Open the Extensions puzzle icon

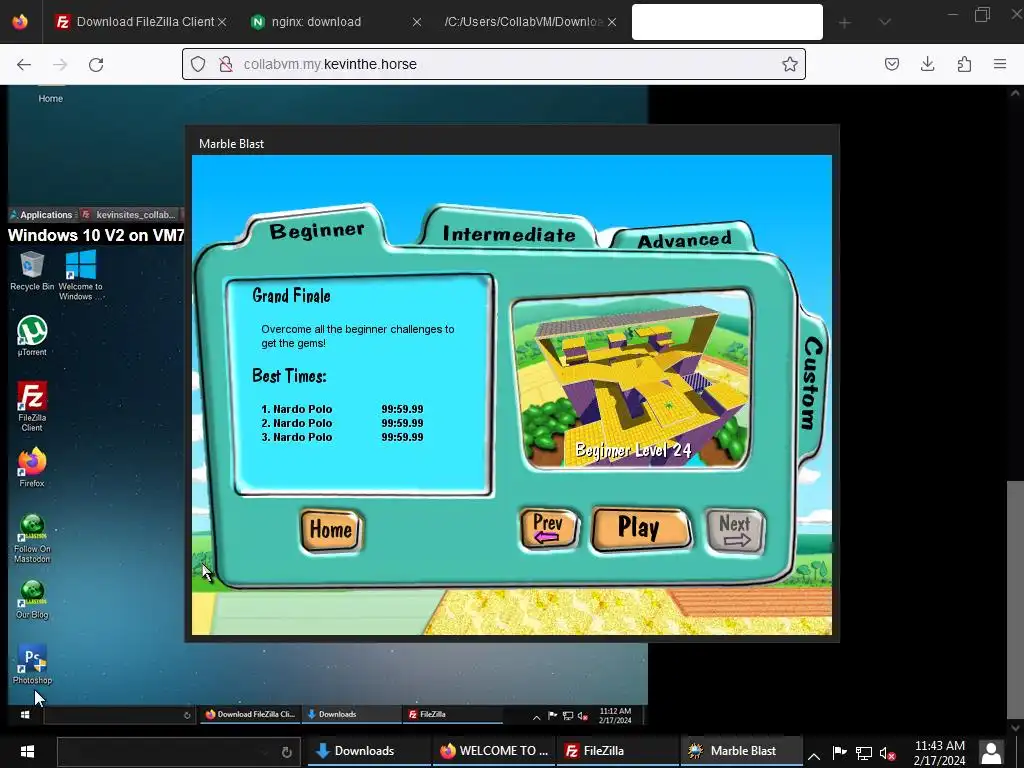(x=964, y=64)
